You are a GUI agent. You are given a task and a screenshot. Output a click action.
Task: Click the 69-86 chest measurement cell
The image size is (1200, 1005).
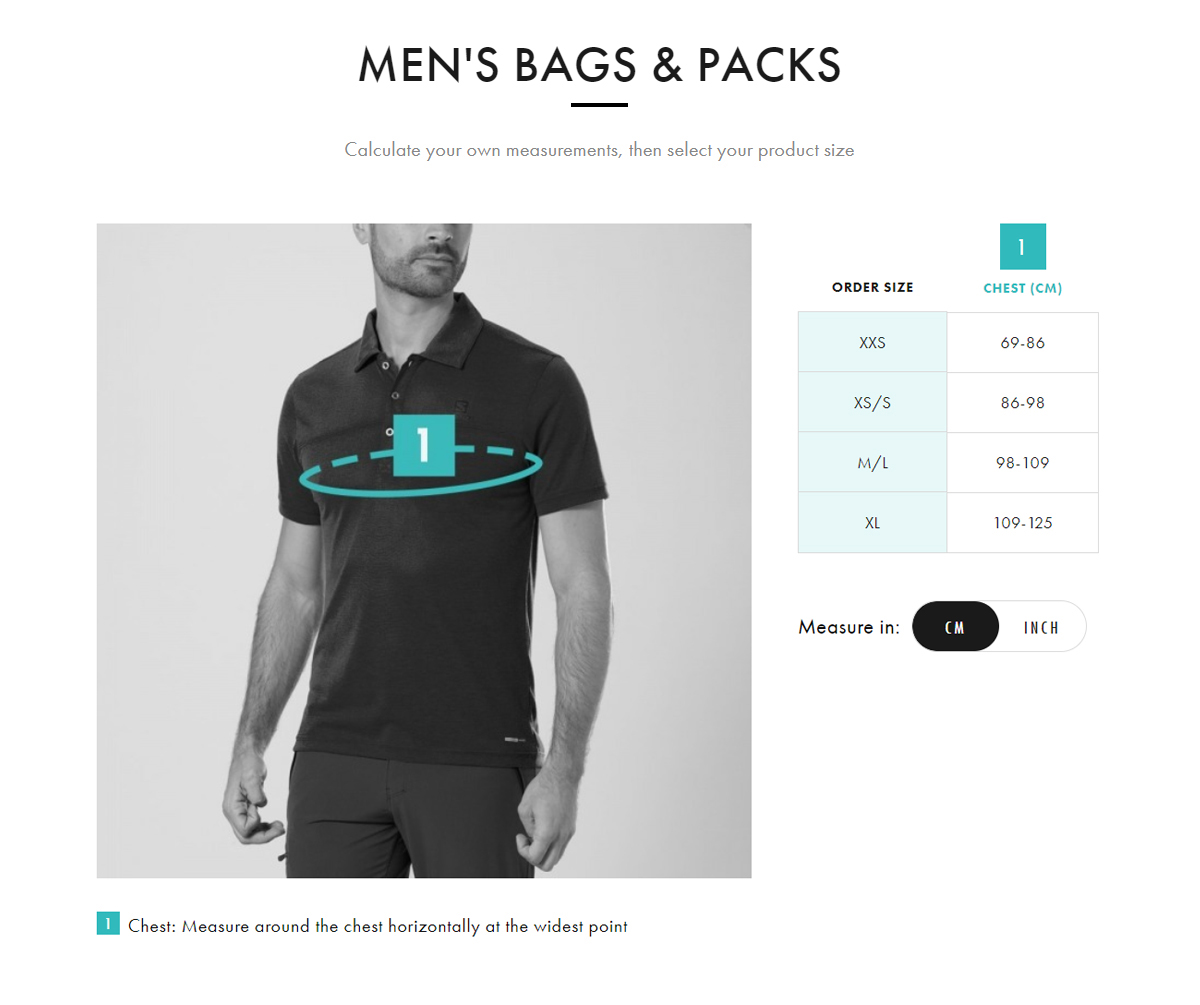[1022, 342]
